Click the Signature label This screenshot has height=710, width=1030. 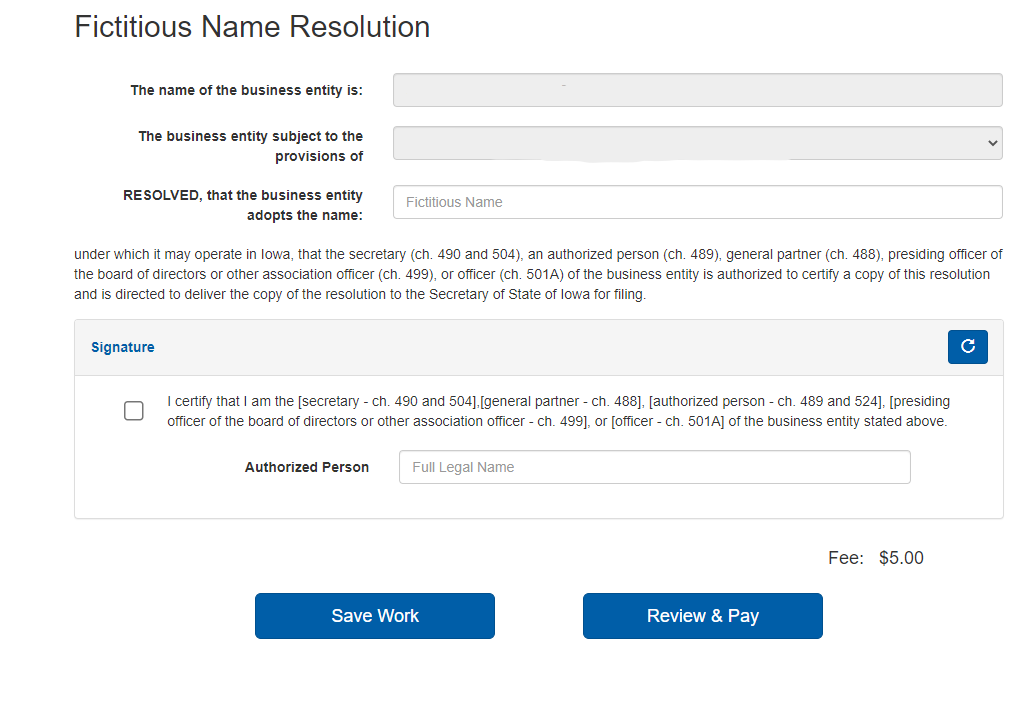pos(122,346)
